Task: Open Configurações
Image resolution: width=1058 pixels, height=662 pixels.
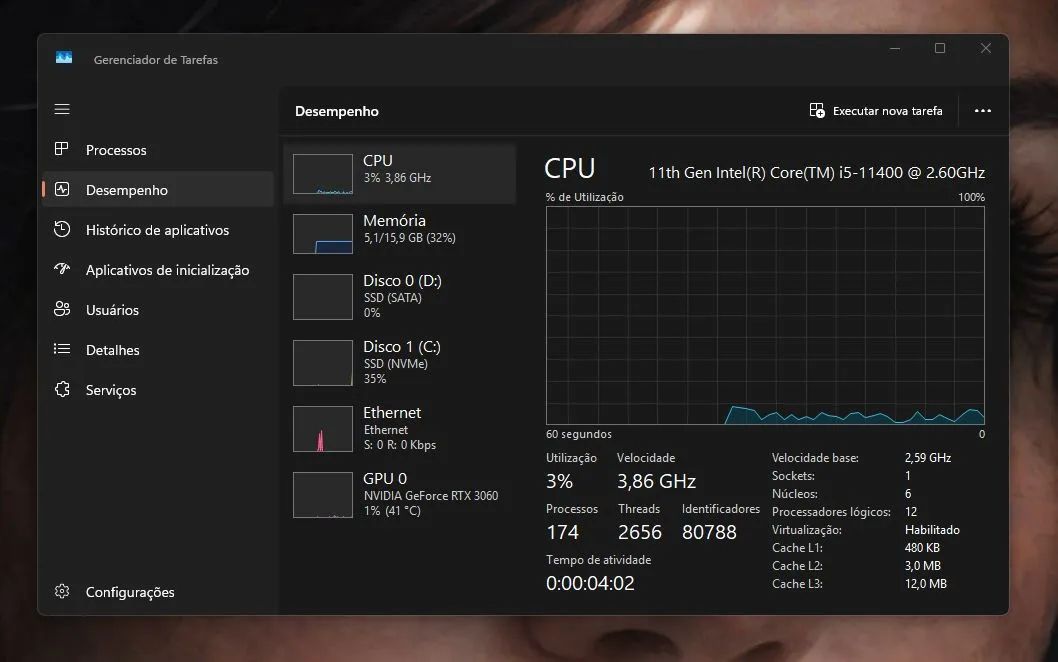Action: coord(158,592)
